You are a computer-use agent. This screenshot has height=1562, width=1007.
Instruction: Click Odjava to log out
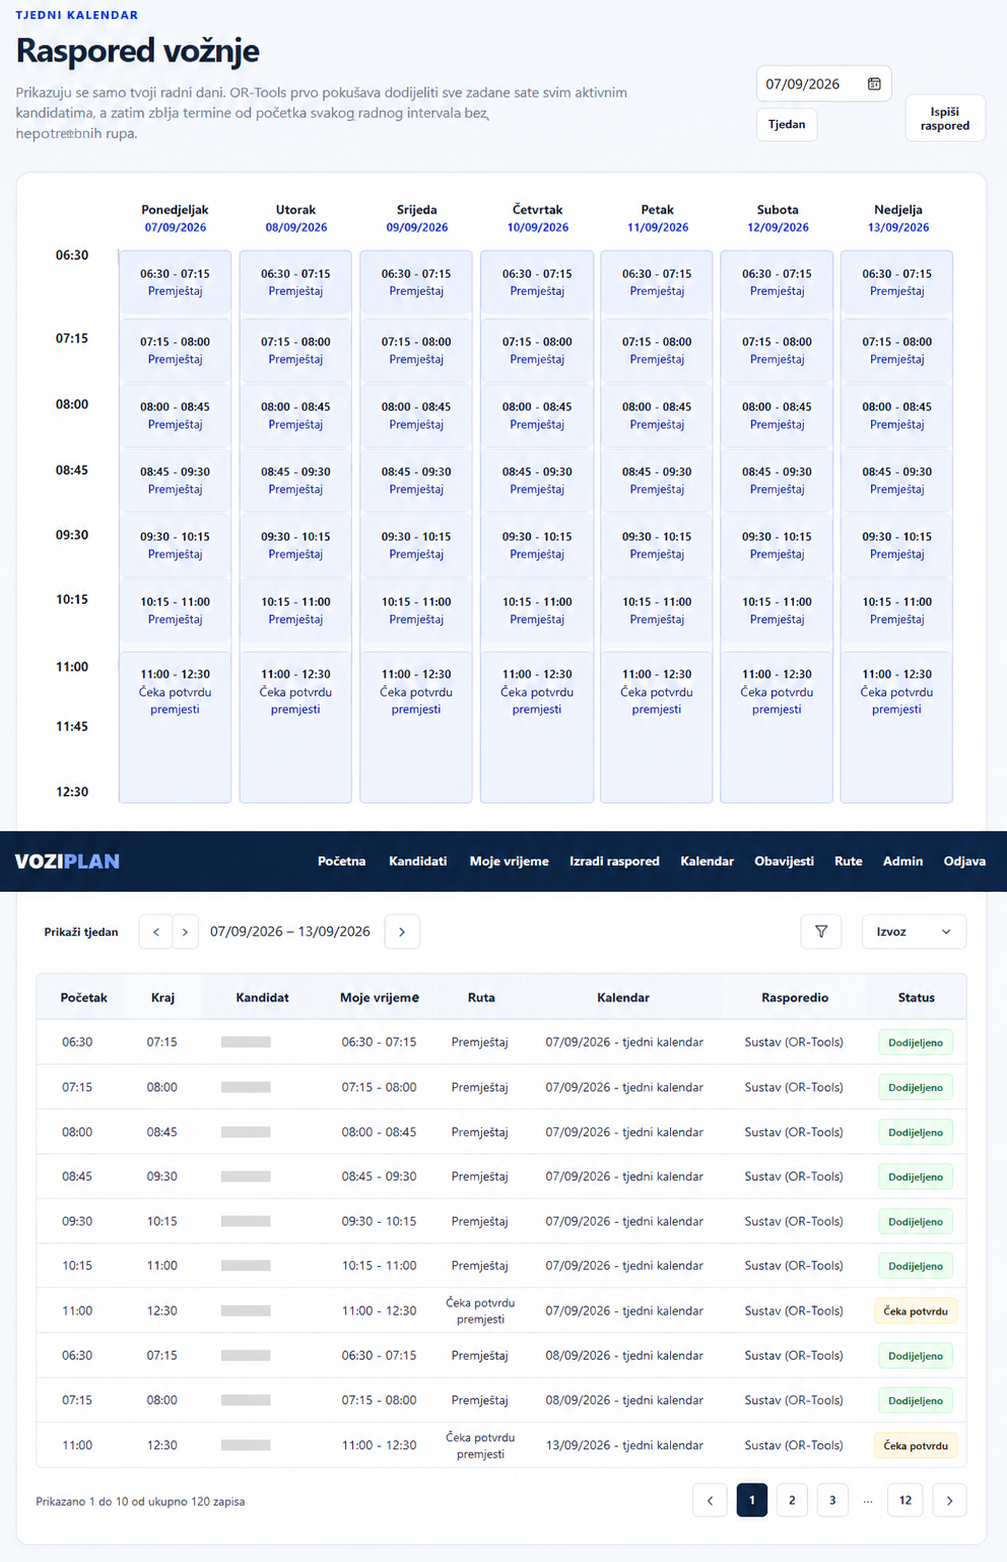pos(965,861)
